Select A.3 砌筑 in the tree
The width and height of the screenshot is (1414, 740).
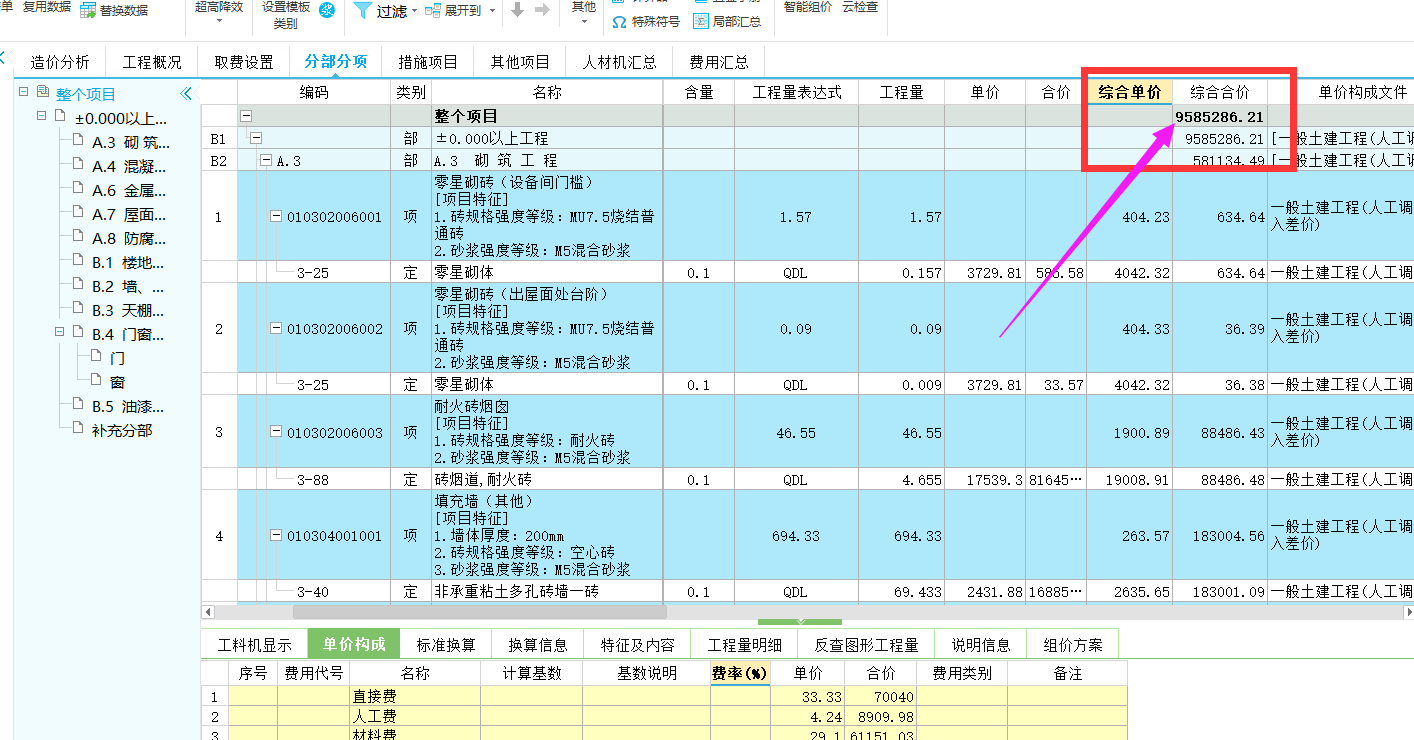click(131, 142)
